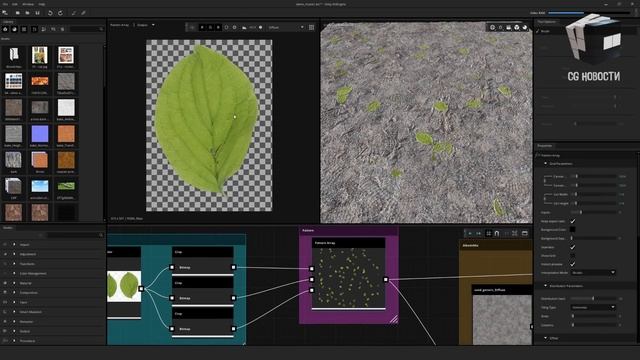This screenshot has width=640, height=360.
Task: Click the rightmost icon in 3D view toolbar
Action: (525, 27)
